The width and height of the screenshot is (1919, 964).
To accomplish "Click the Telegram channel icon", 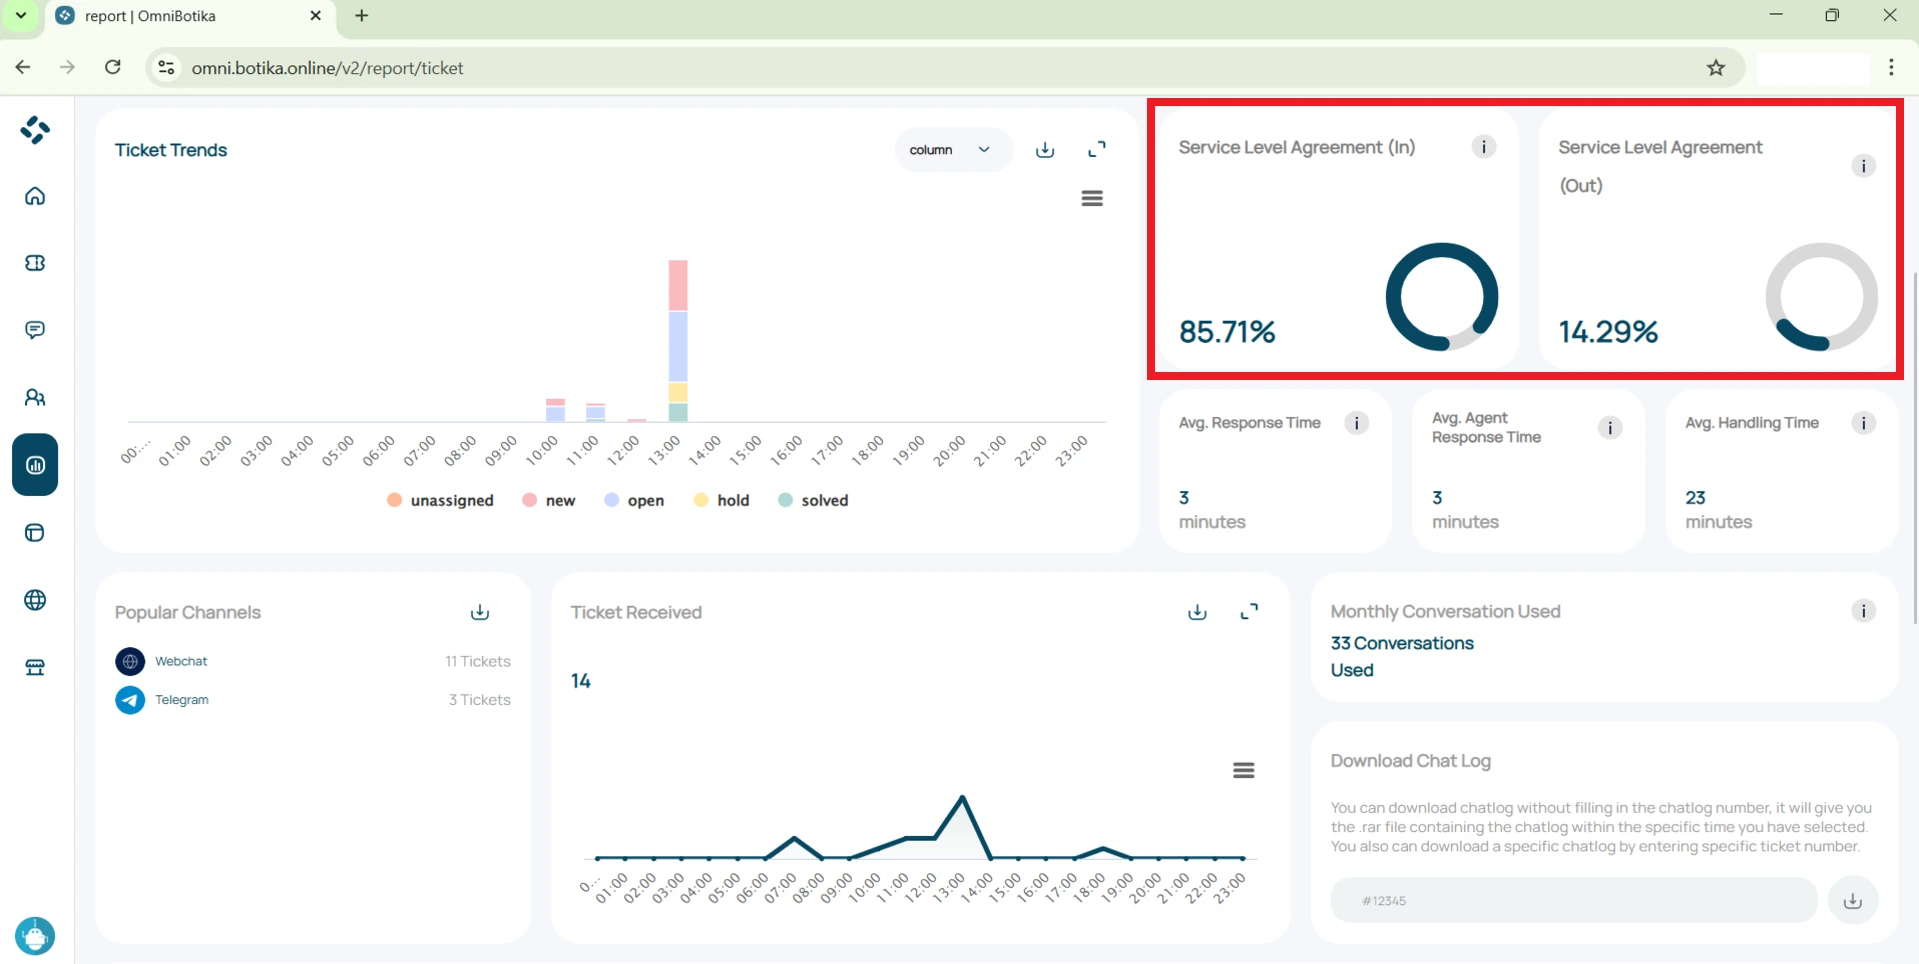I will [x=130, y=700].
